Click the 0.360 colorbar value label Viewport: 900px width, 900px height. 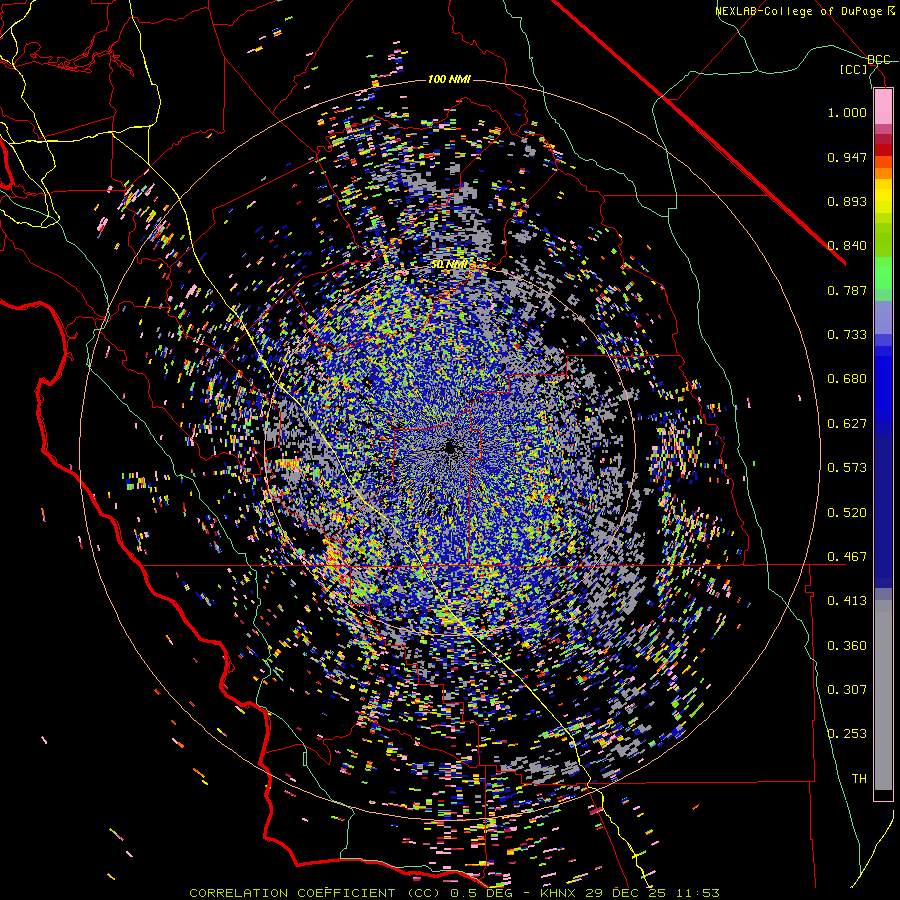(847, 646)
